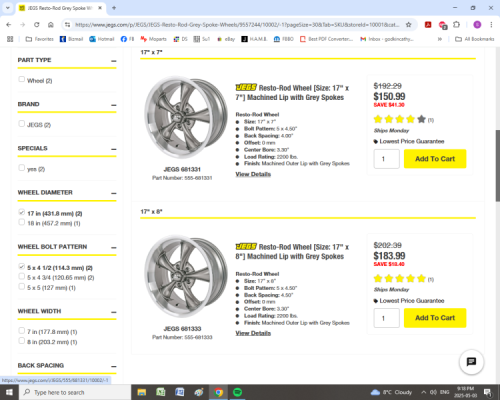The image size is (500, 400).
Task: Open the Bizmail bookmark
Action: click(71, 39)
